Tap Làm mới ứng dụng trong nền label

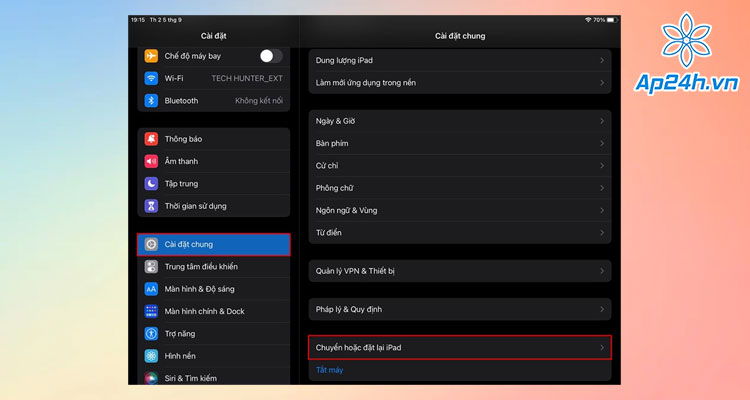tap(365, 83)
